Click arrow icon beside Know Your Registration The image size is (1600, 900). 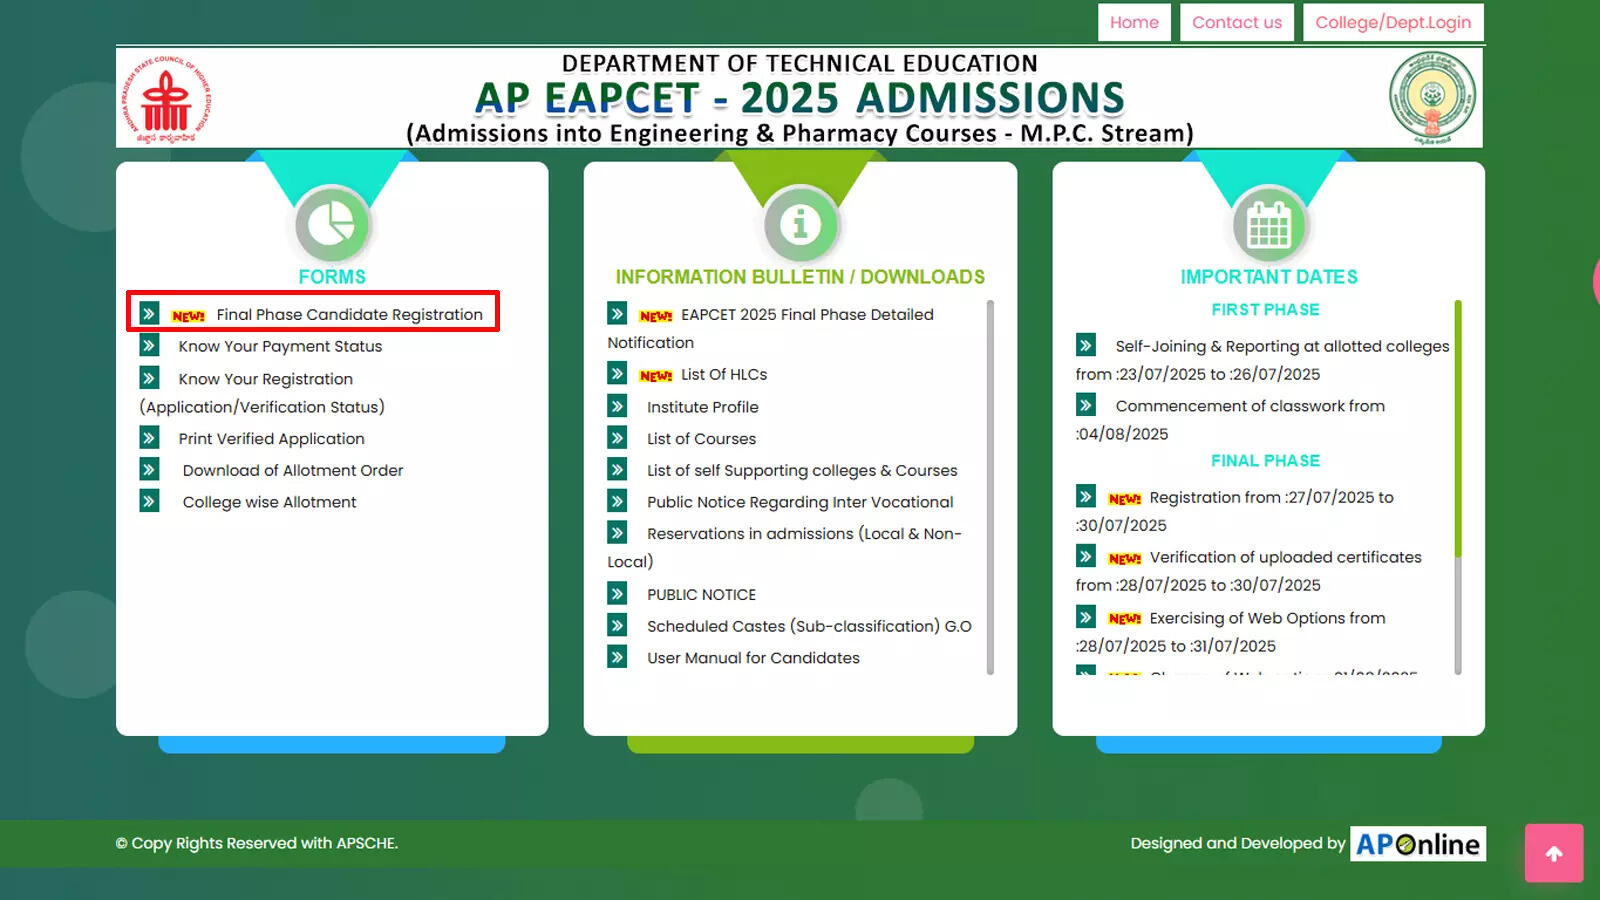149,378
